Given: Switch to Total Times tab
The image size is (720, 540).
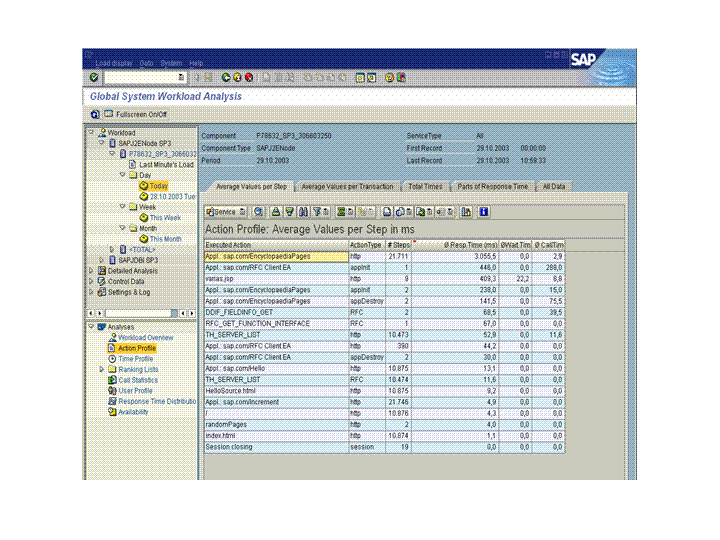Looking at the screenshot, I should point(425,186).
